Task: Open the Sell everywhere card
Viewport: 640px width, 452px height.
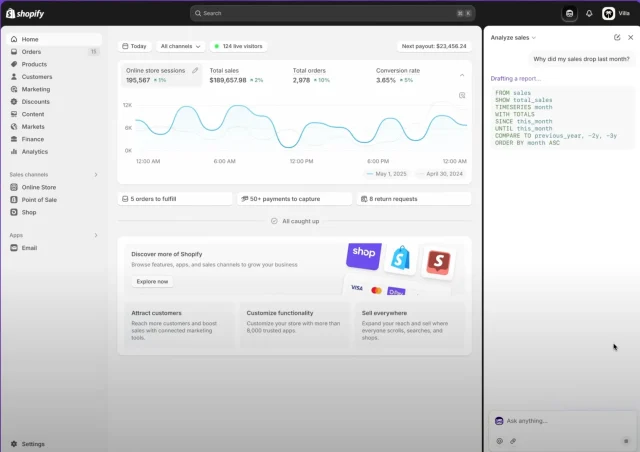Action: point(410,325)
